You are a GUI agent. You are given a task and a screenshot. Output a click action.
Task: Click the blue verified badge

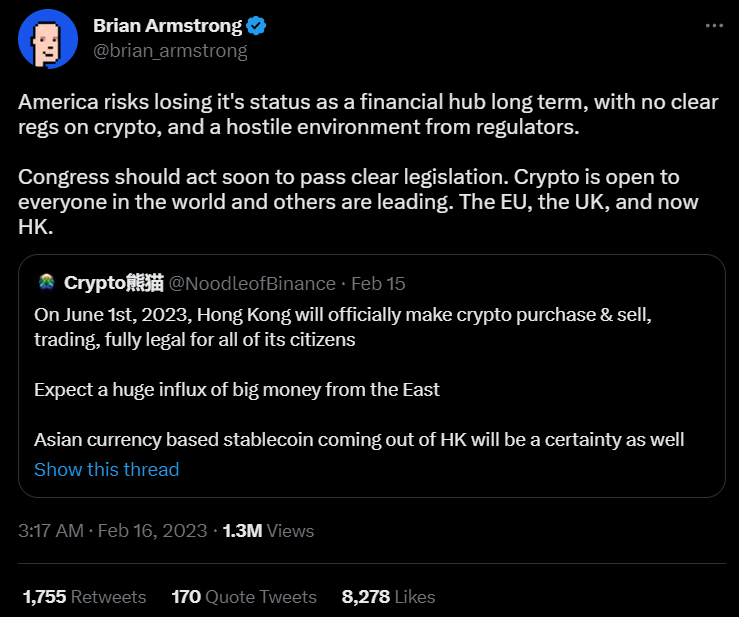tap(256, 25)
